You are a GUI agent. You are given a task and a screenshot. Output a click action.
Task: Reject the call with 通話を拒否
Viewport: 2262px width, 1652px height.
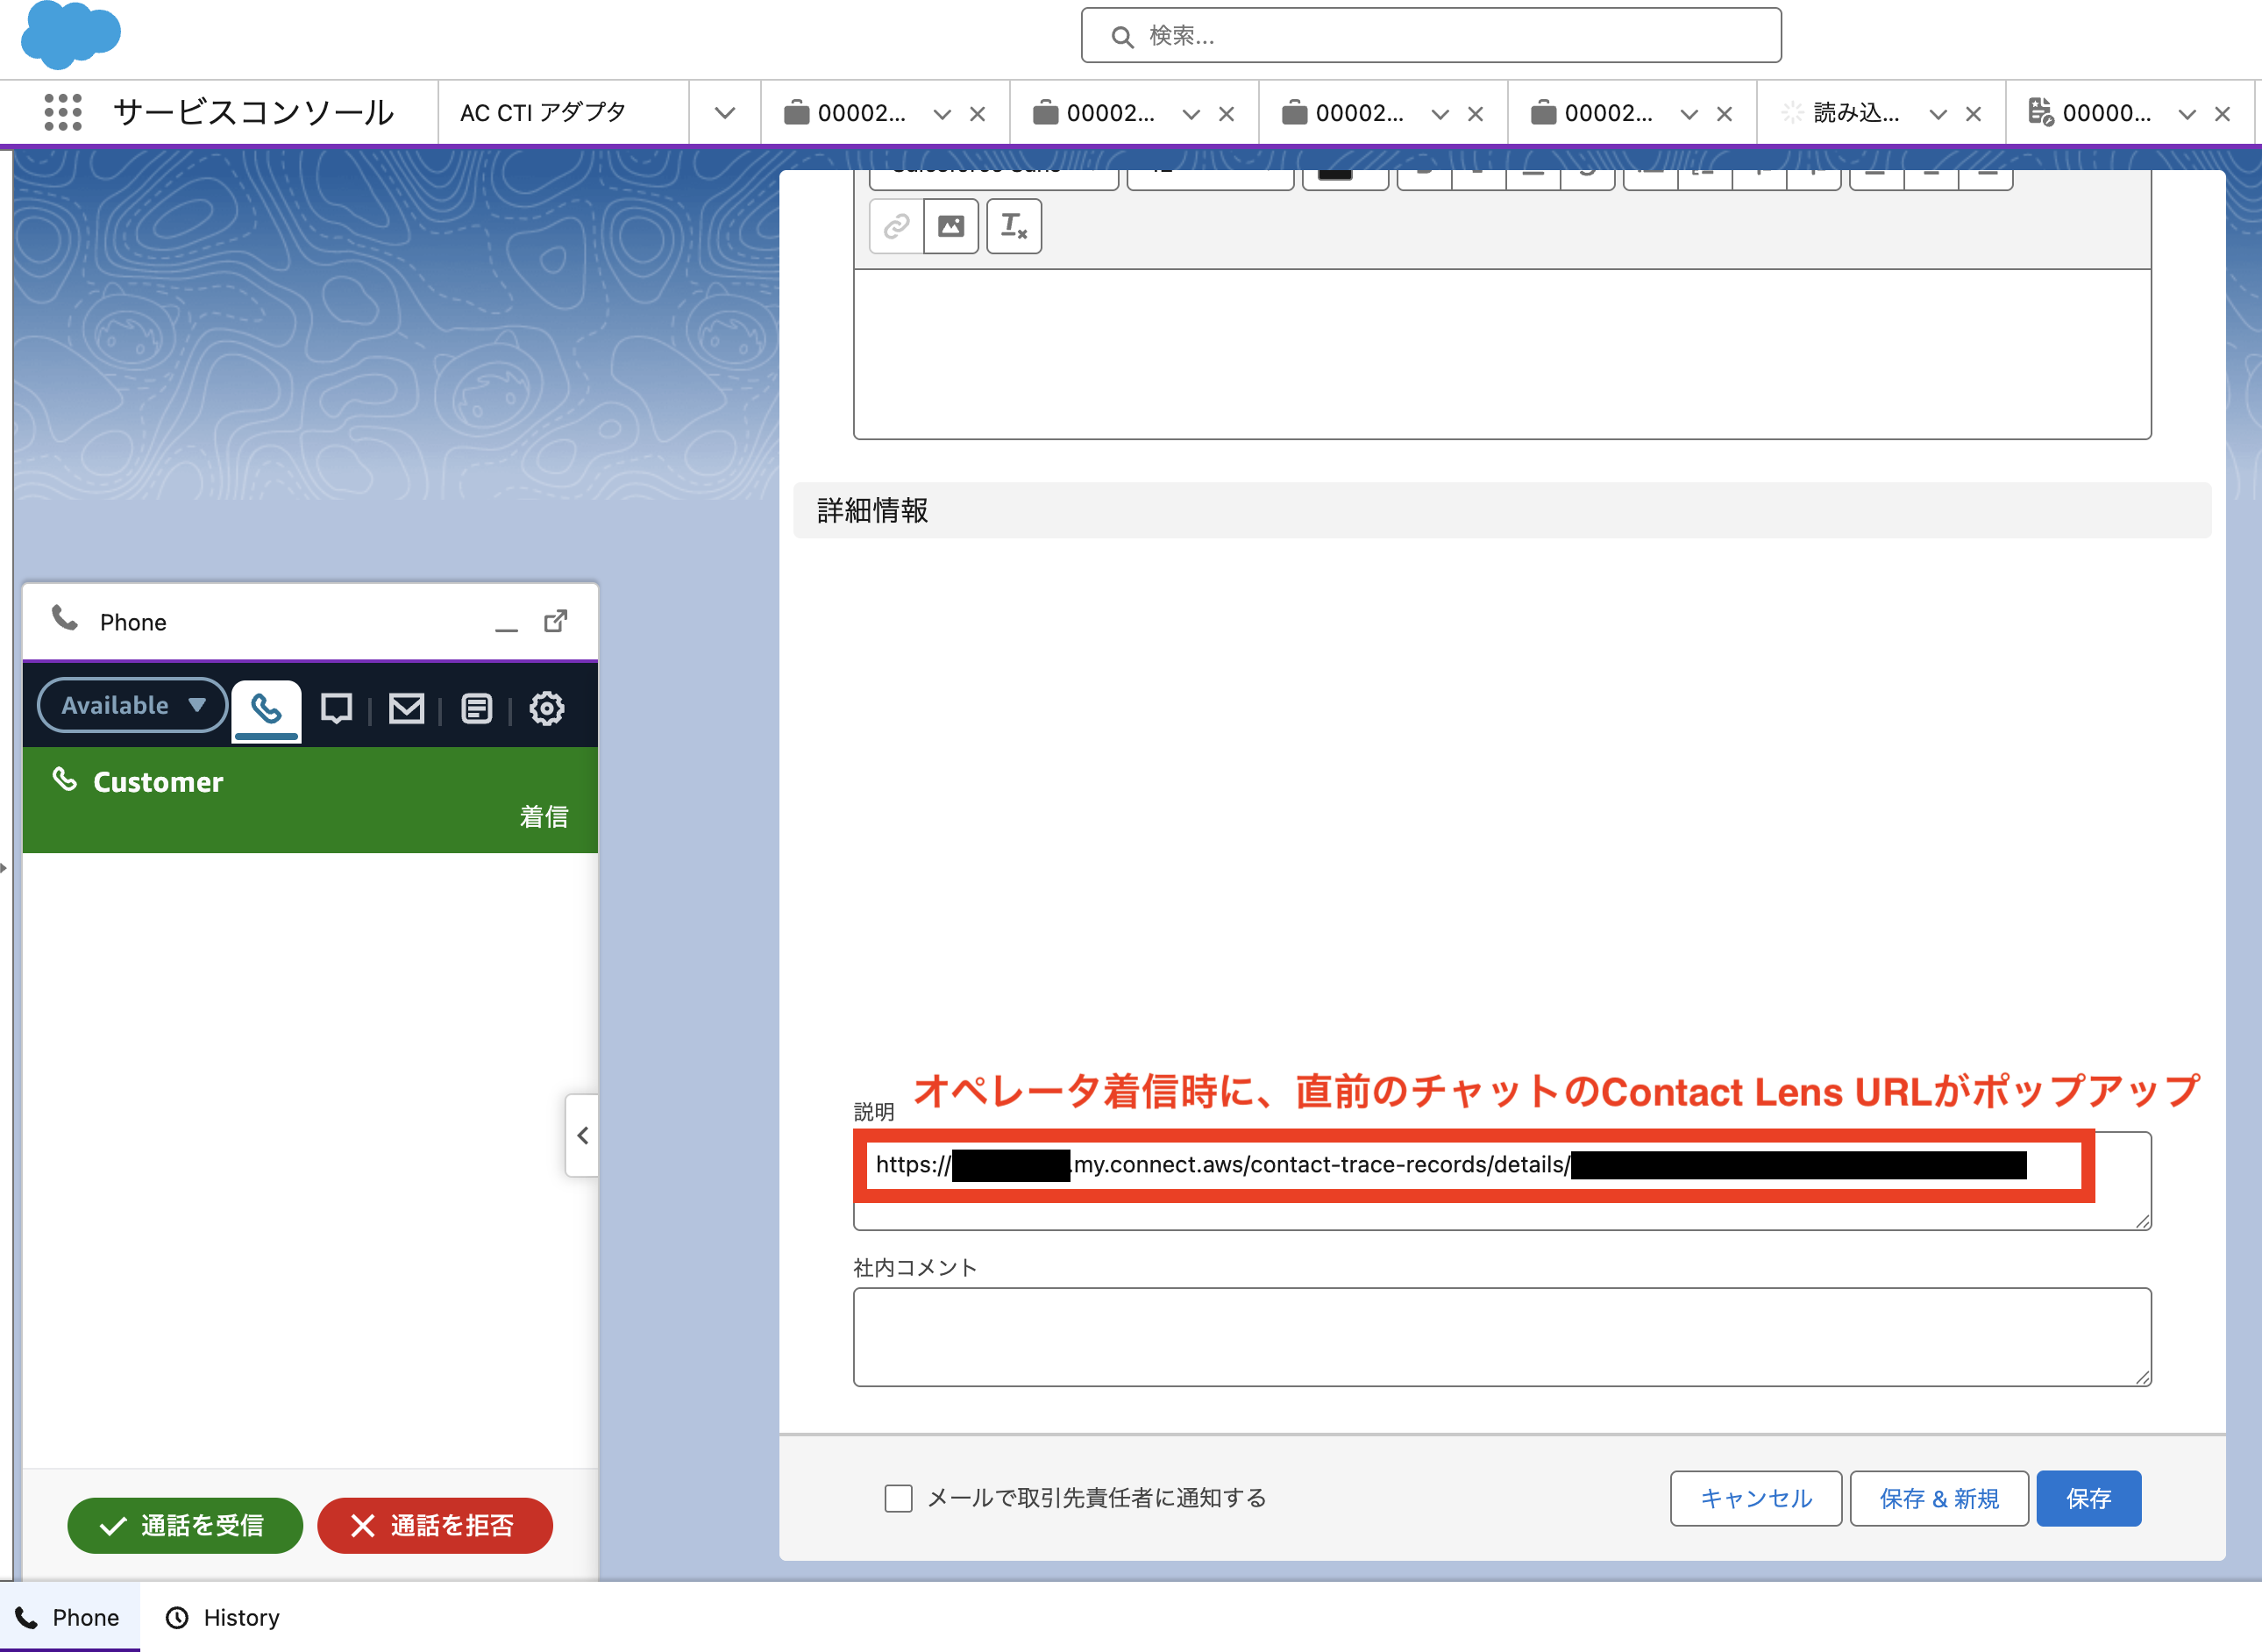[434, 1525]
